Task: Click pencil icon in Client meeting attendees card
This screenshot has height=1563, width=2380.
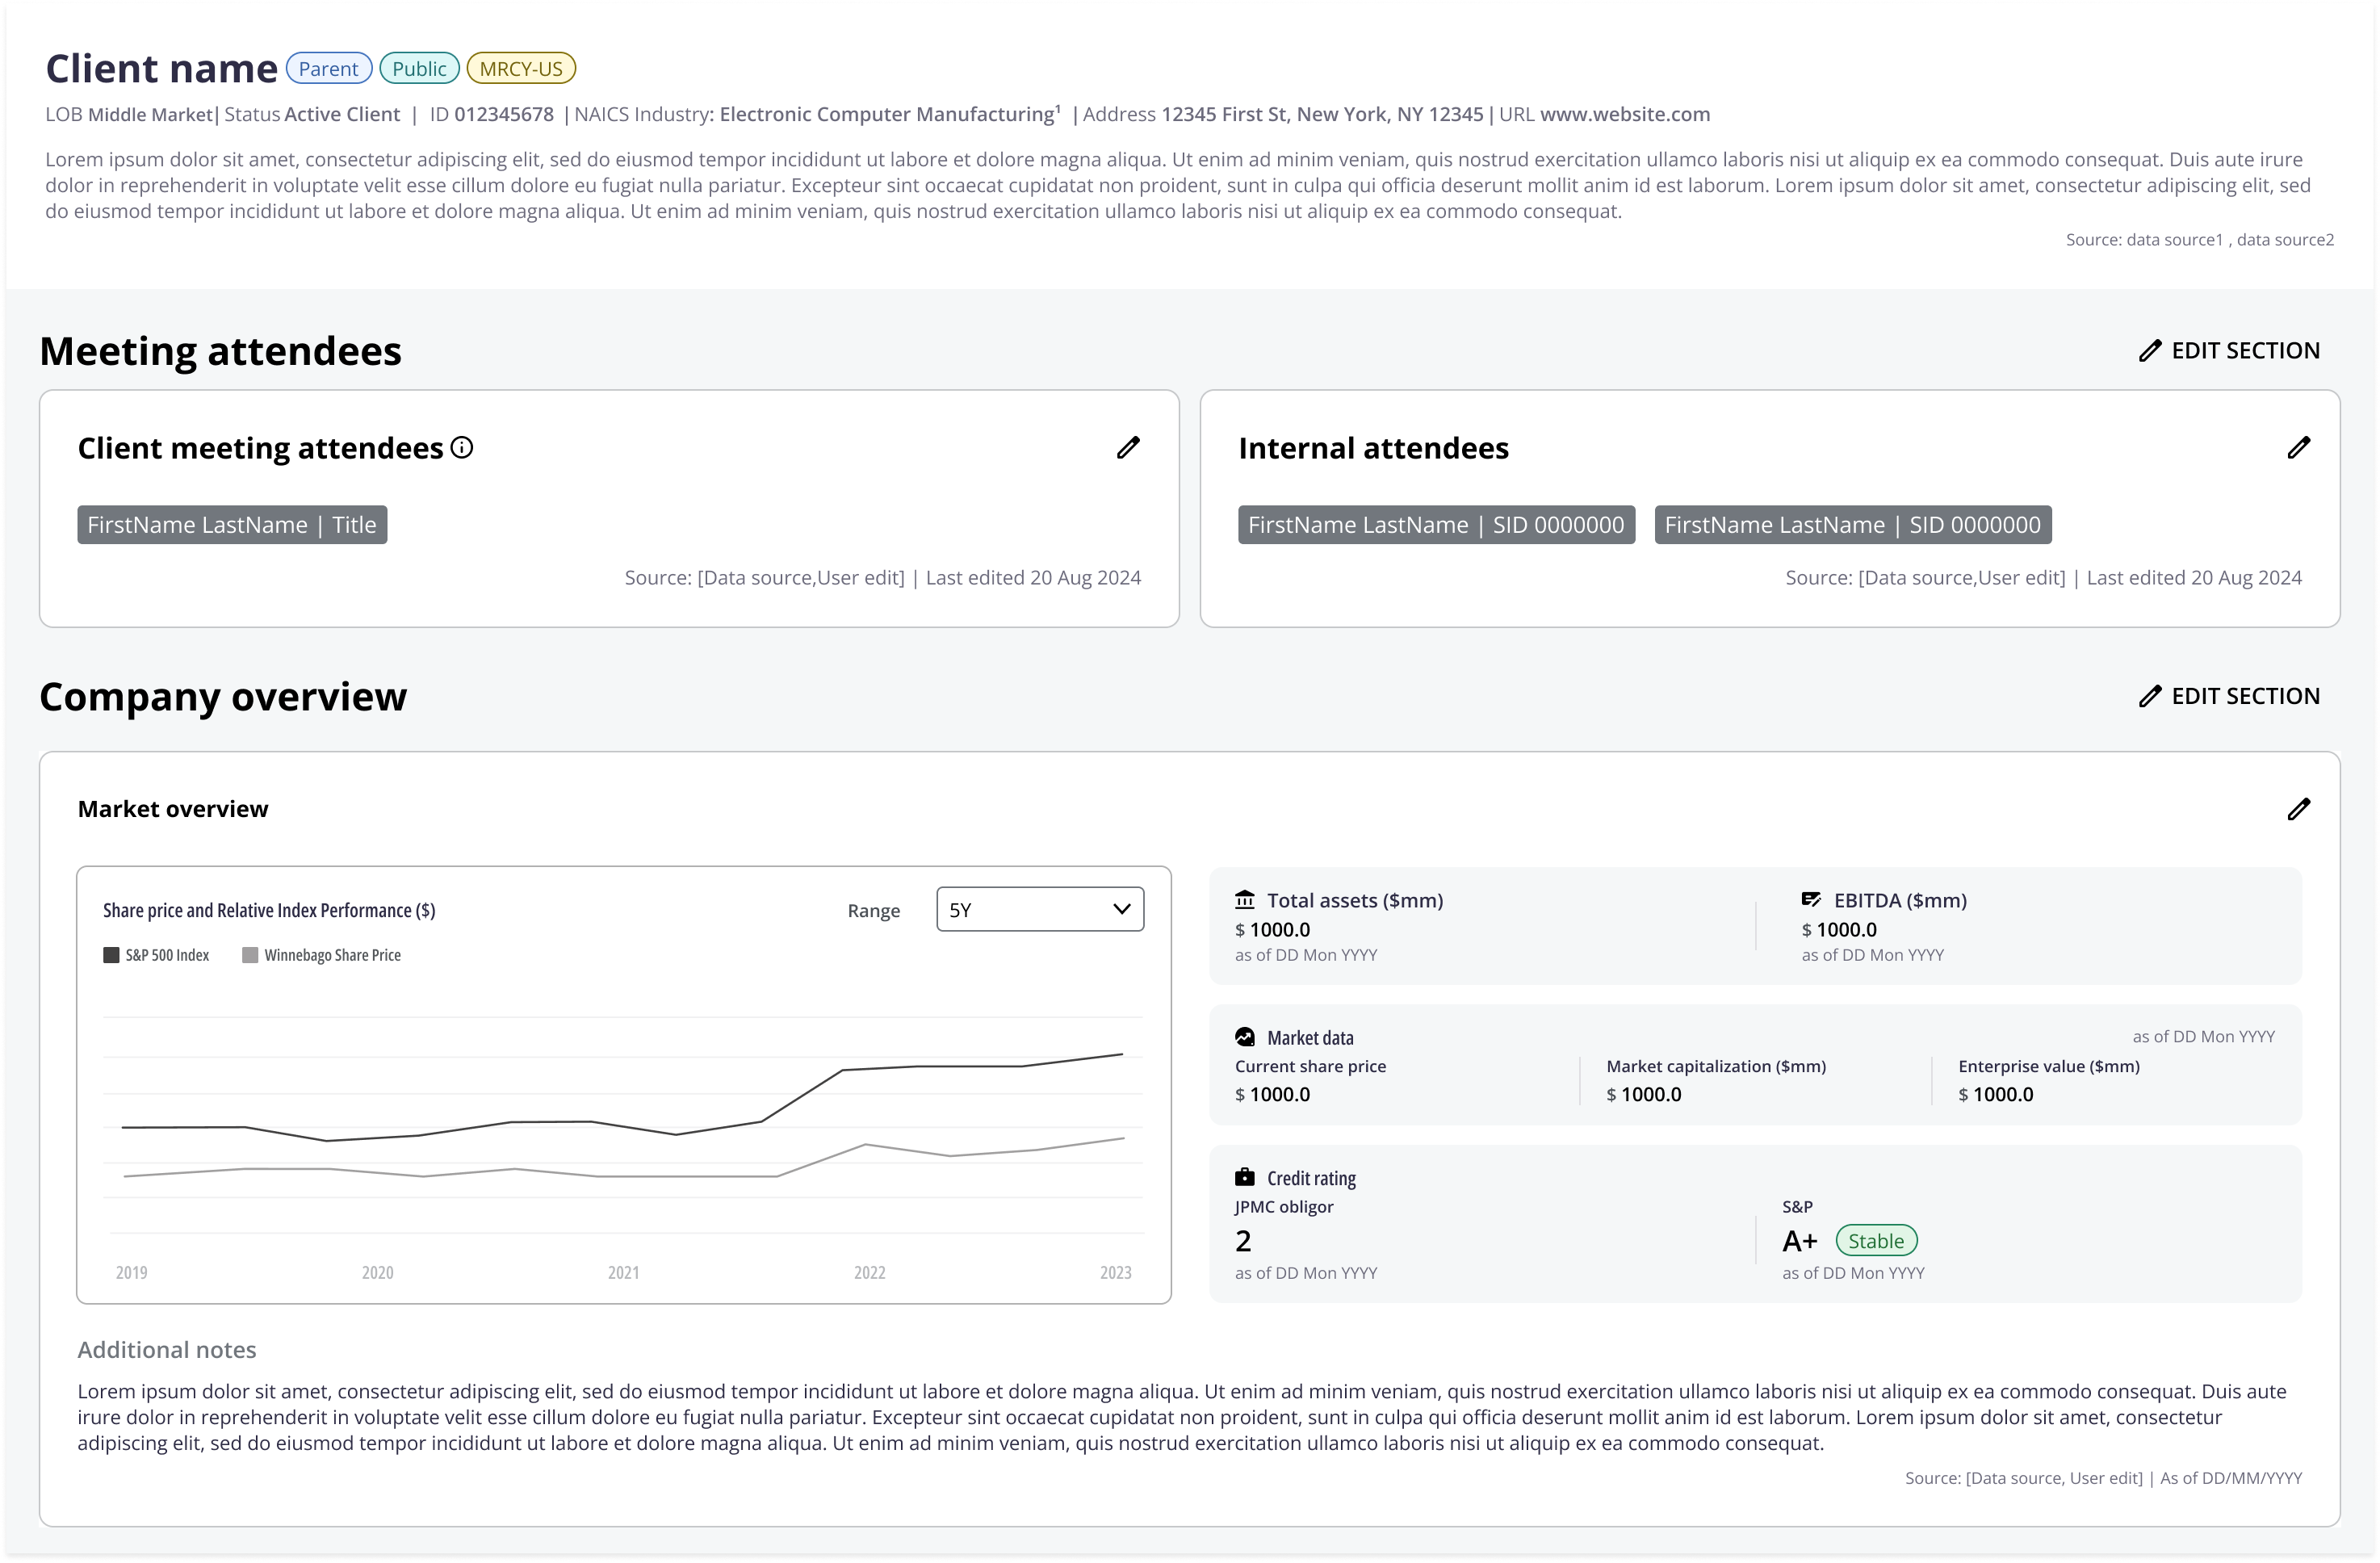Action: point(1128,447)
